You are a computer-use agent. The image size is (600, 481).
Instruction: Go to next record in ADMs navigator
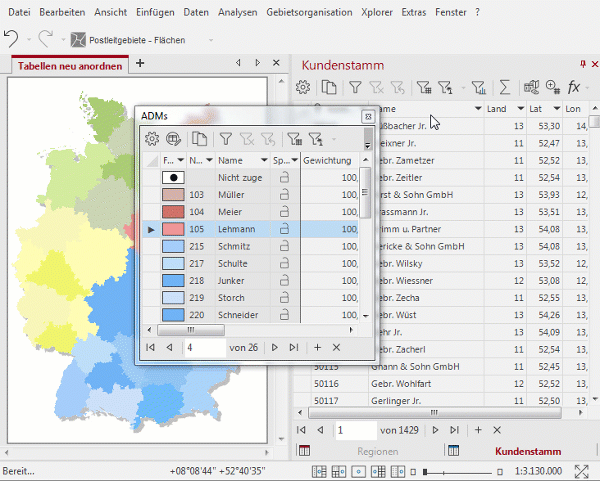[274, 347]
